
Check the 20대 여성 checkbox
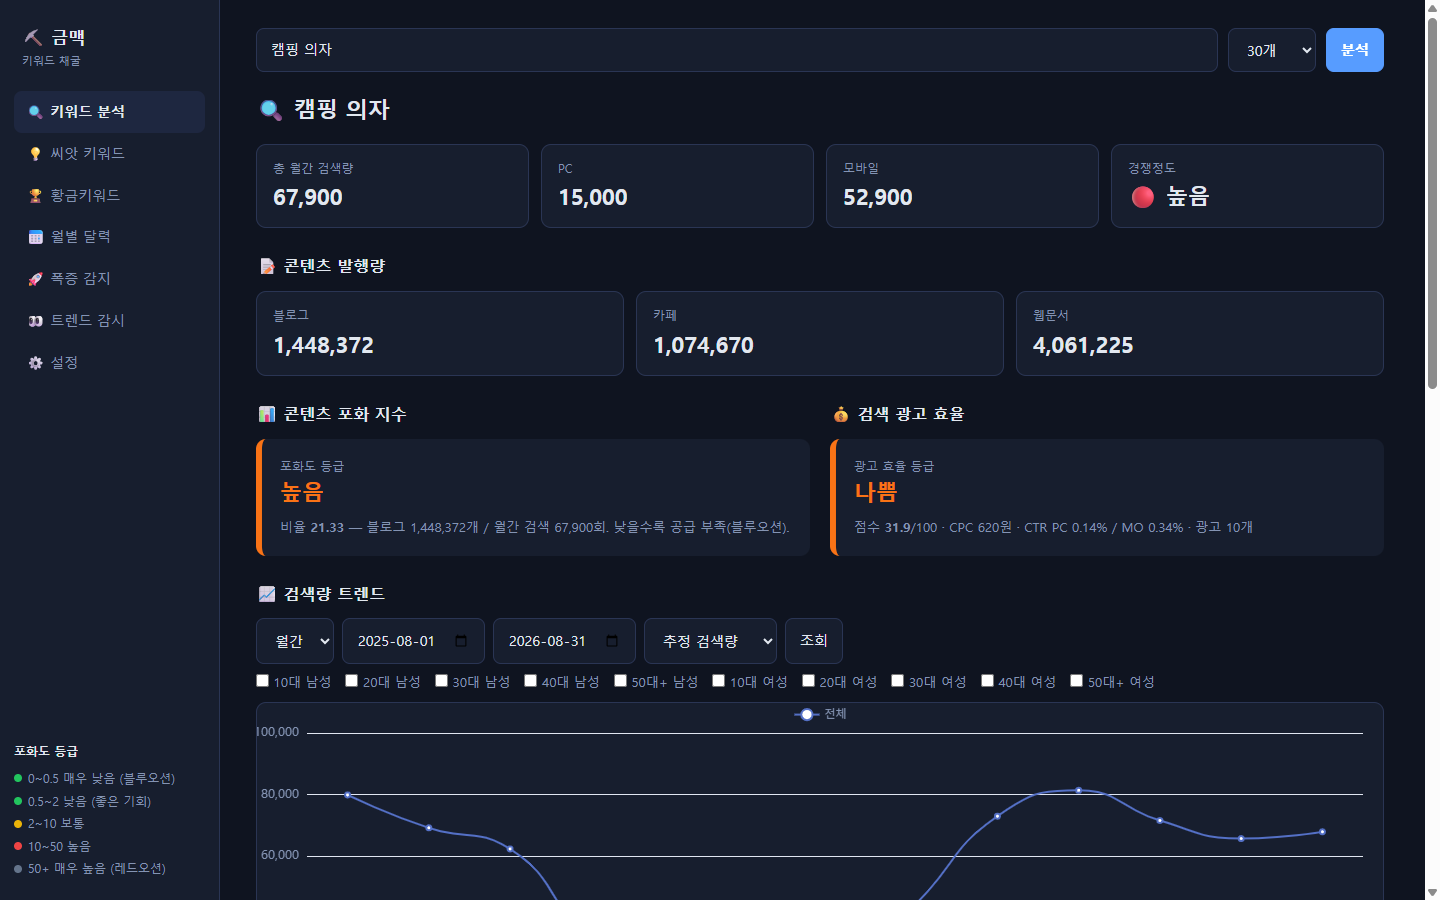point(809,681)
